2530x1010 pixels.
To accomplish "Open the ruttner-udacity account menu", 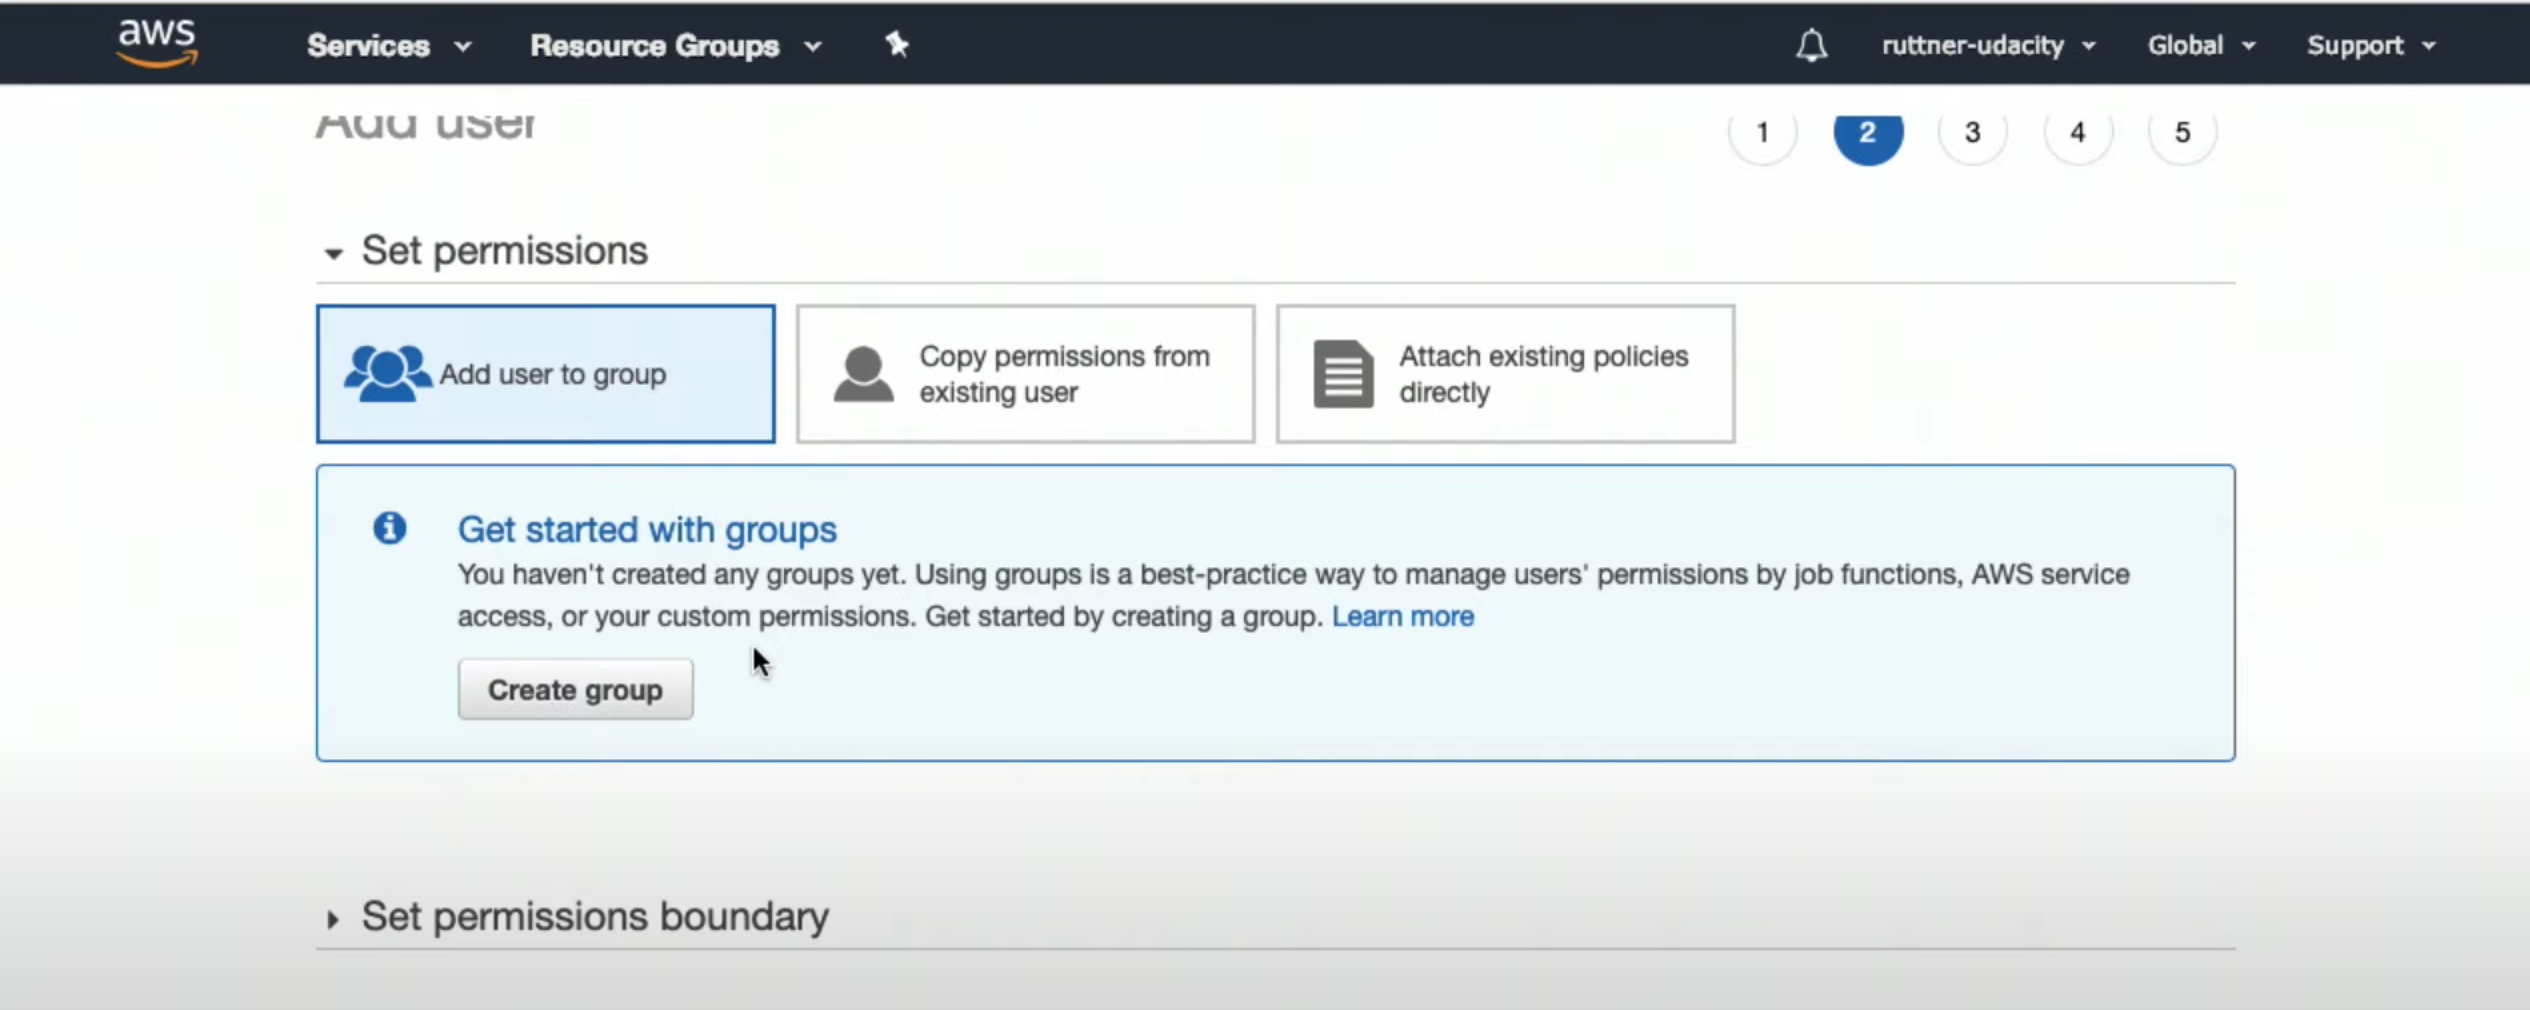I will click(1988, 45).
